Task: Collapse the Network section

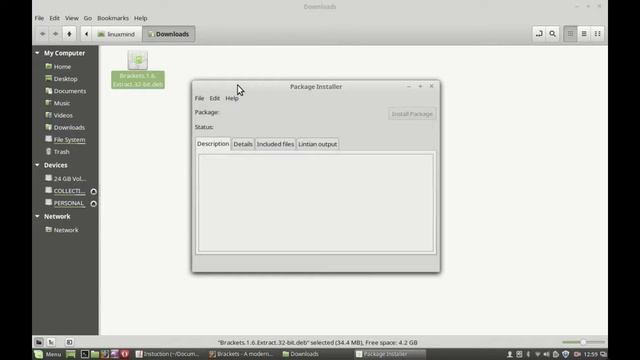Action: [x=37, y=216]
